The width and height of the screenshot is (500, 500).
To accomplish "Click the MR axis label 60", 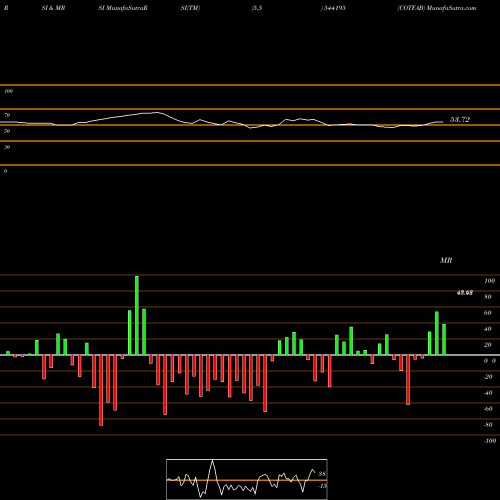I will [488, 313].
